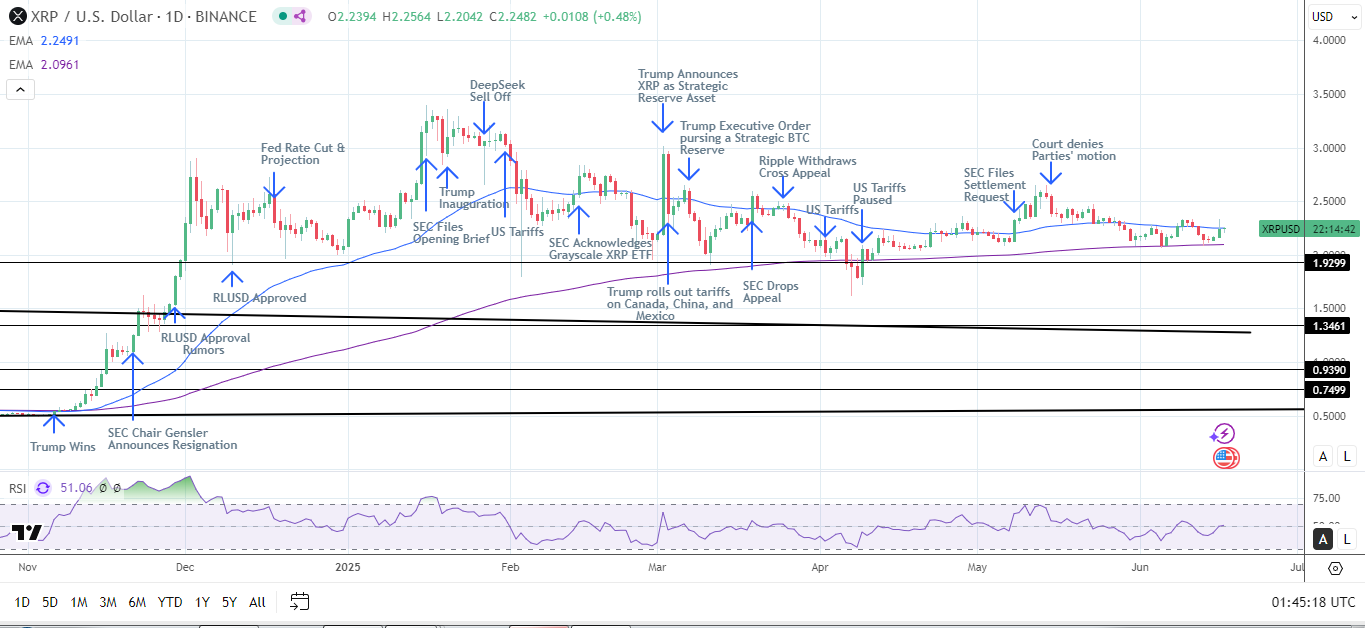Set range to All

click(x=257, y=602)
